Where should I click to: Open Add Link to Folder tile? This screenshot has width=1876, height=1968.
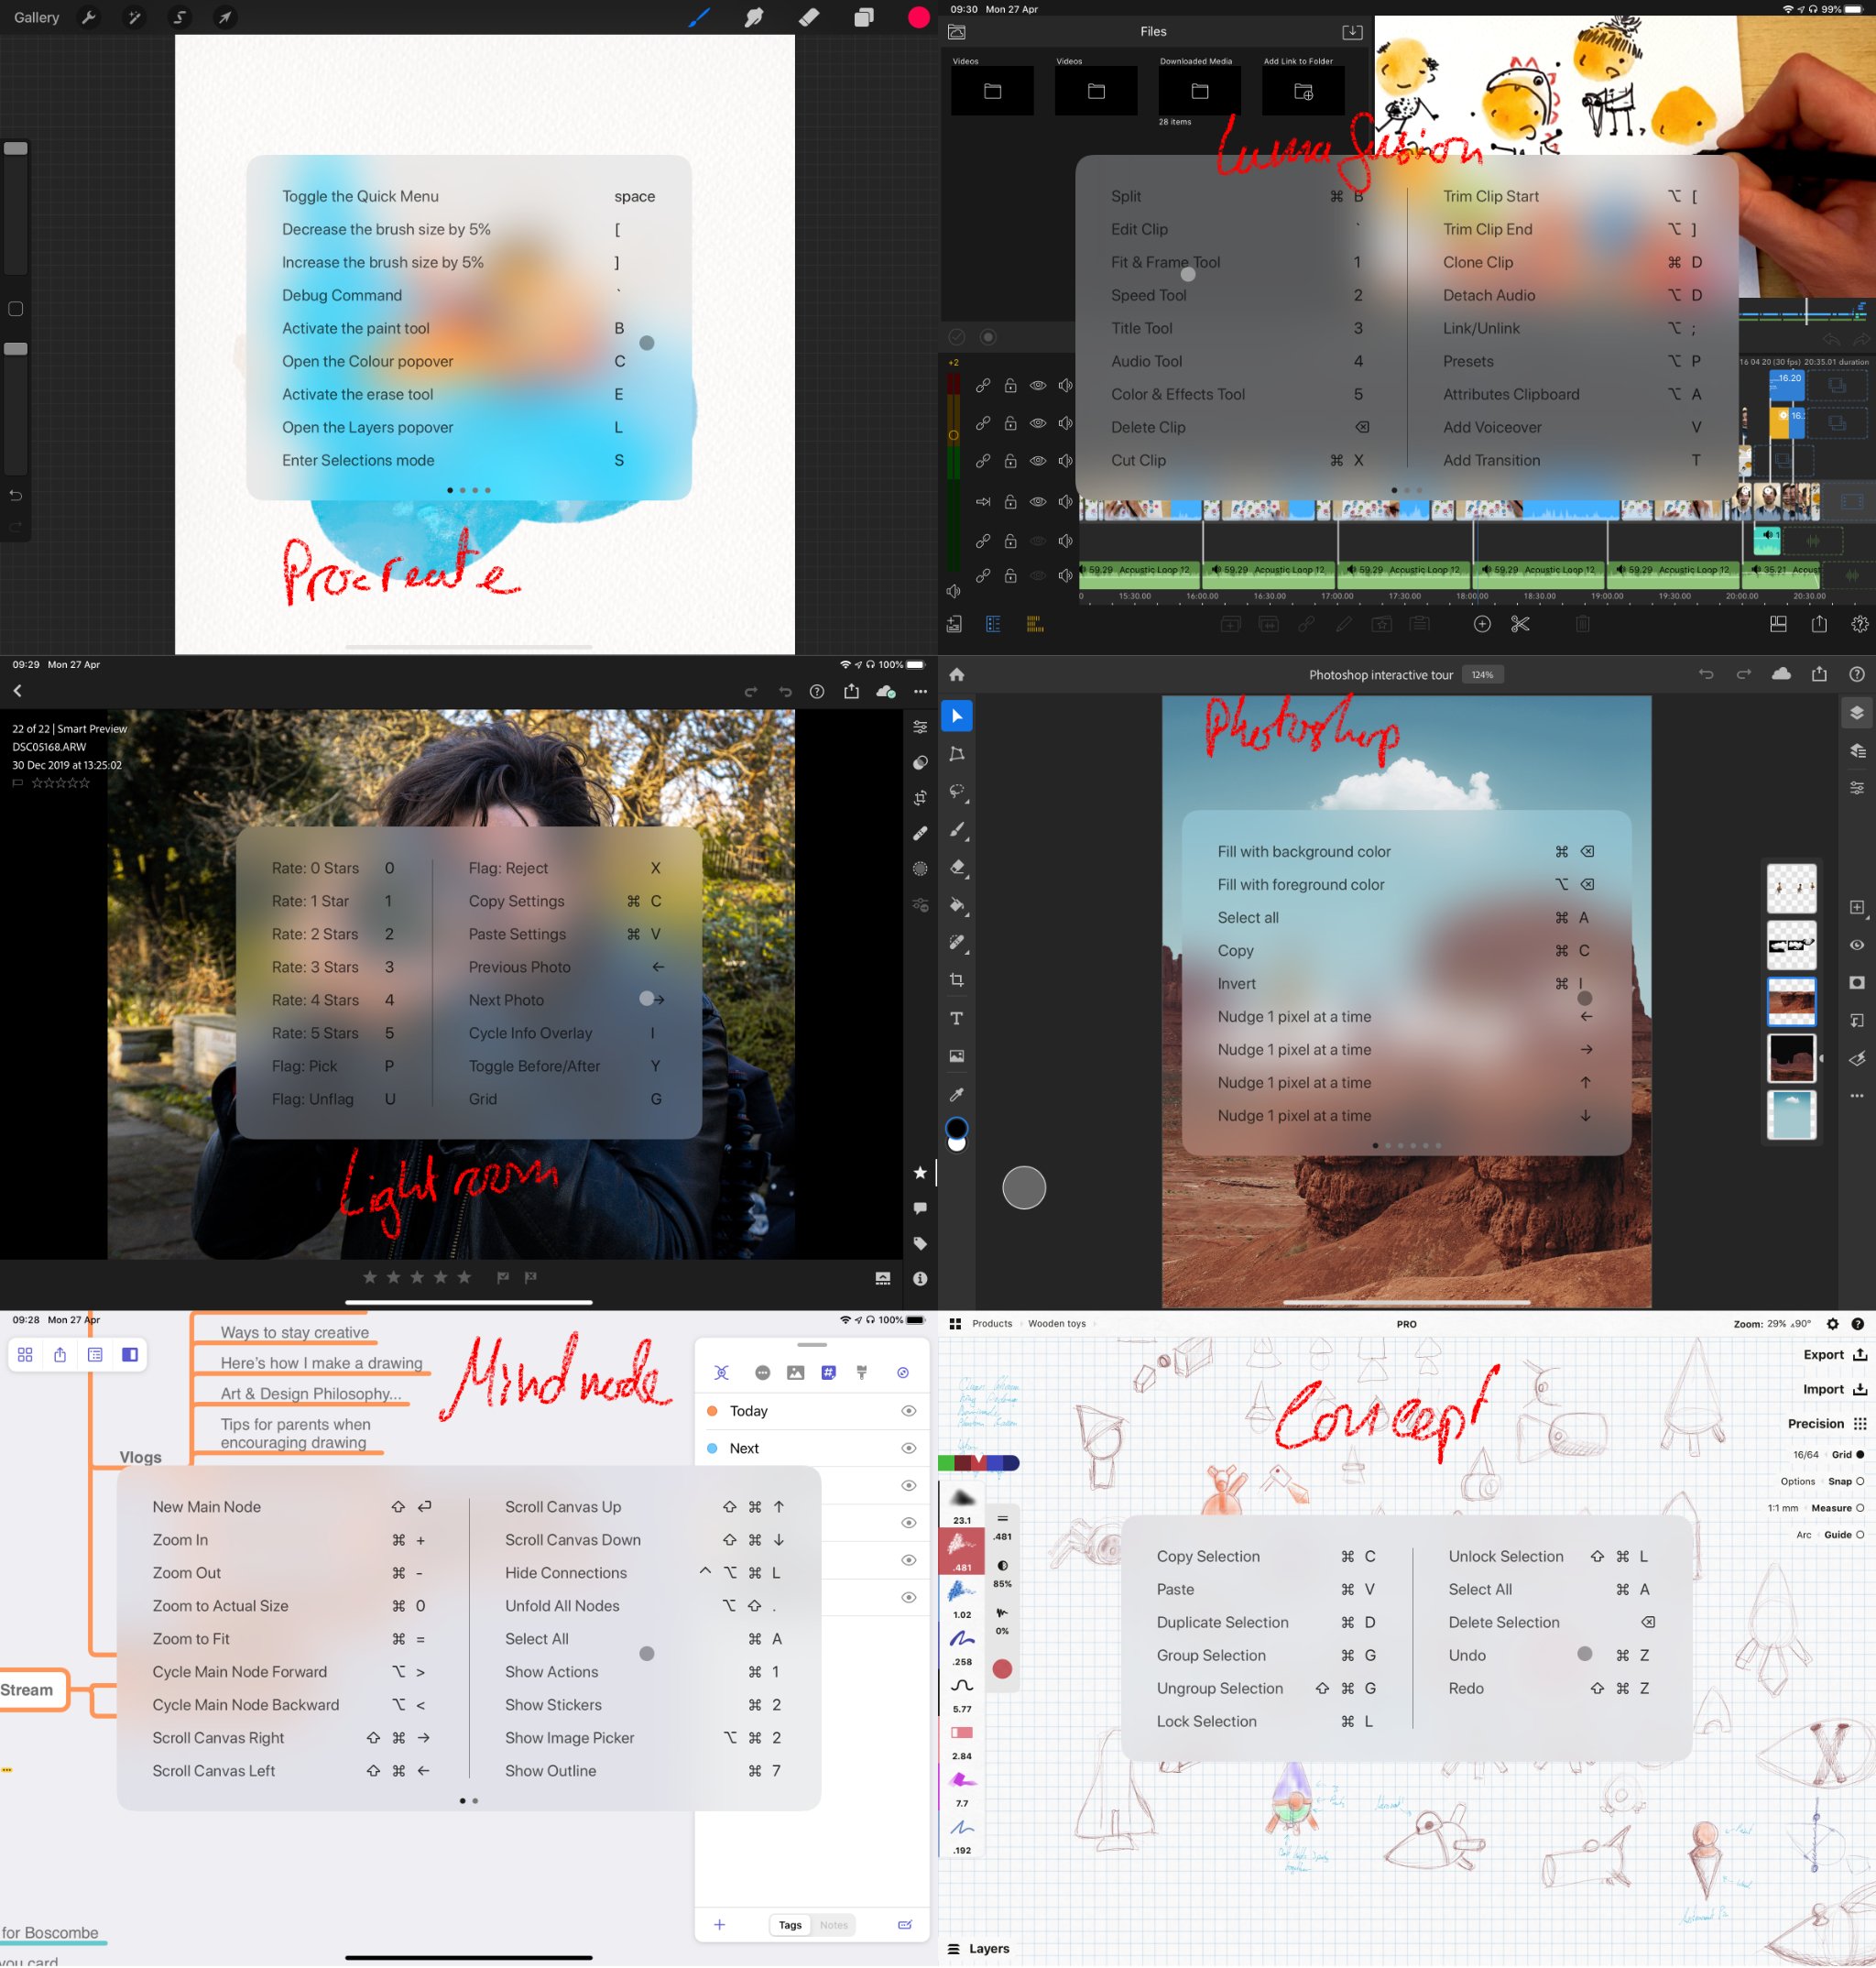pyautogui.click(x=1303, y=91)
